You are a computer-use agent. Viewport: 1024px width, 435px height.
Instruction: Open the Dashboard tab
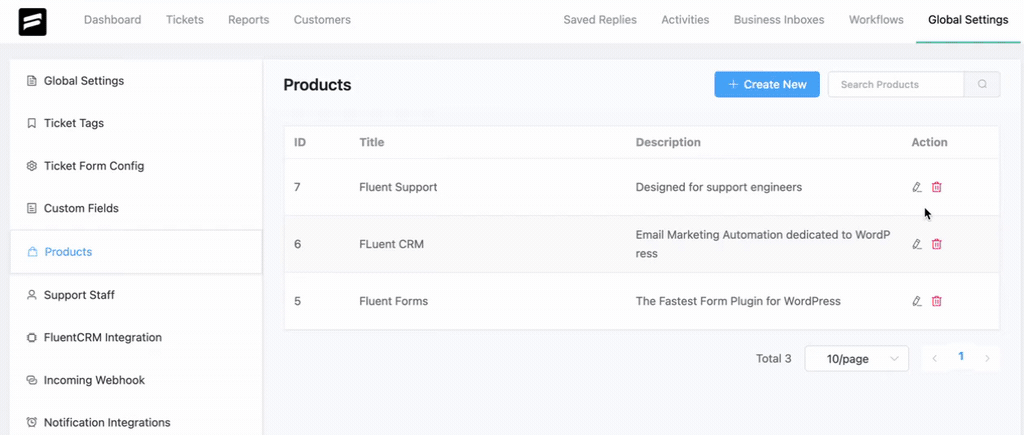112,20
